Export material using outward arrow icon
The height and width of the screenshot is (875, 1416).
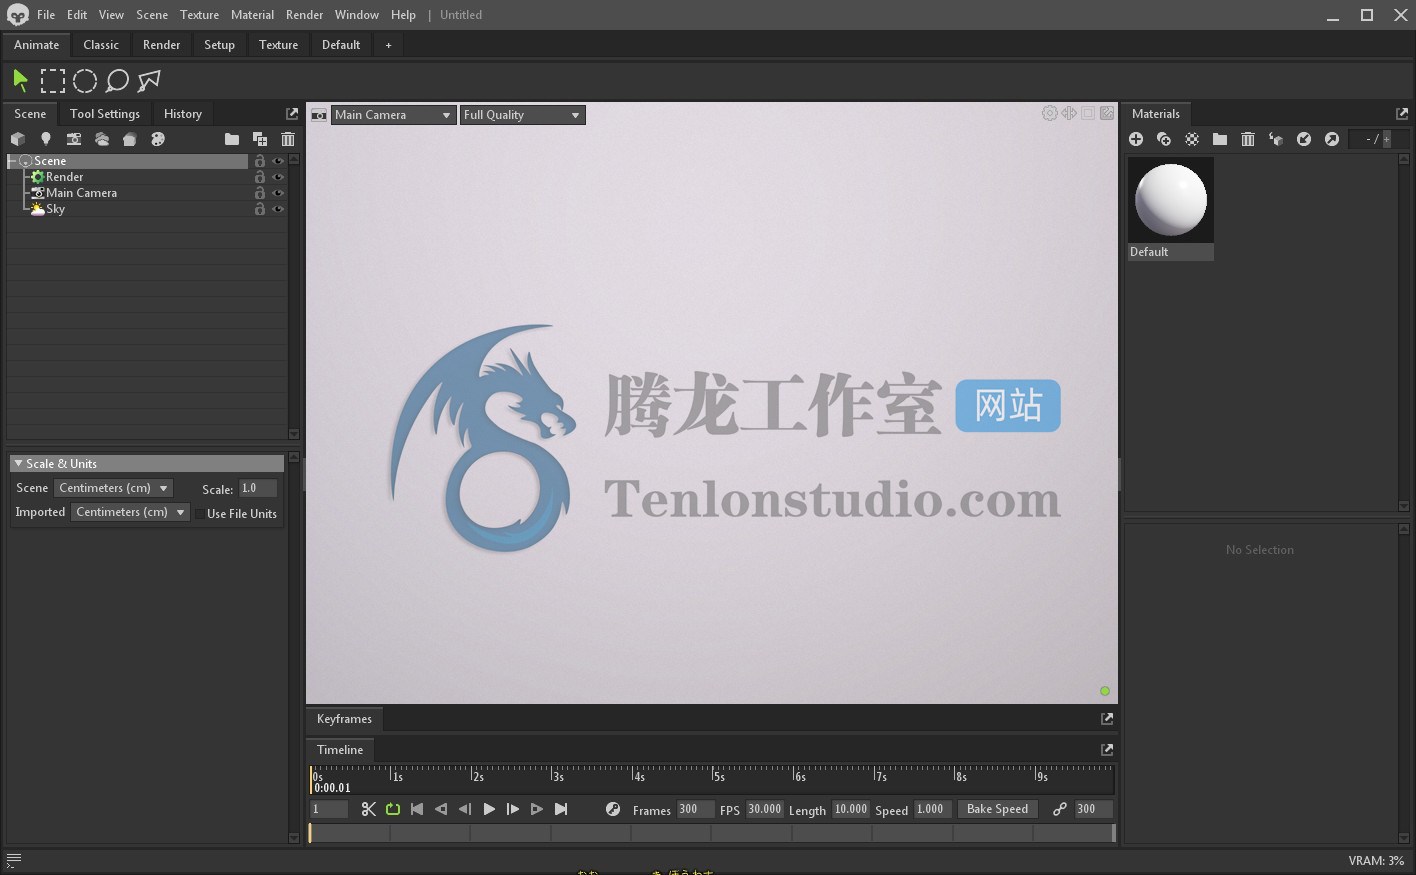(x=1332, y=139)
